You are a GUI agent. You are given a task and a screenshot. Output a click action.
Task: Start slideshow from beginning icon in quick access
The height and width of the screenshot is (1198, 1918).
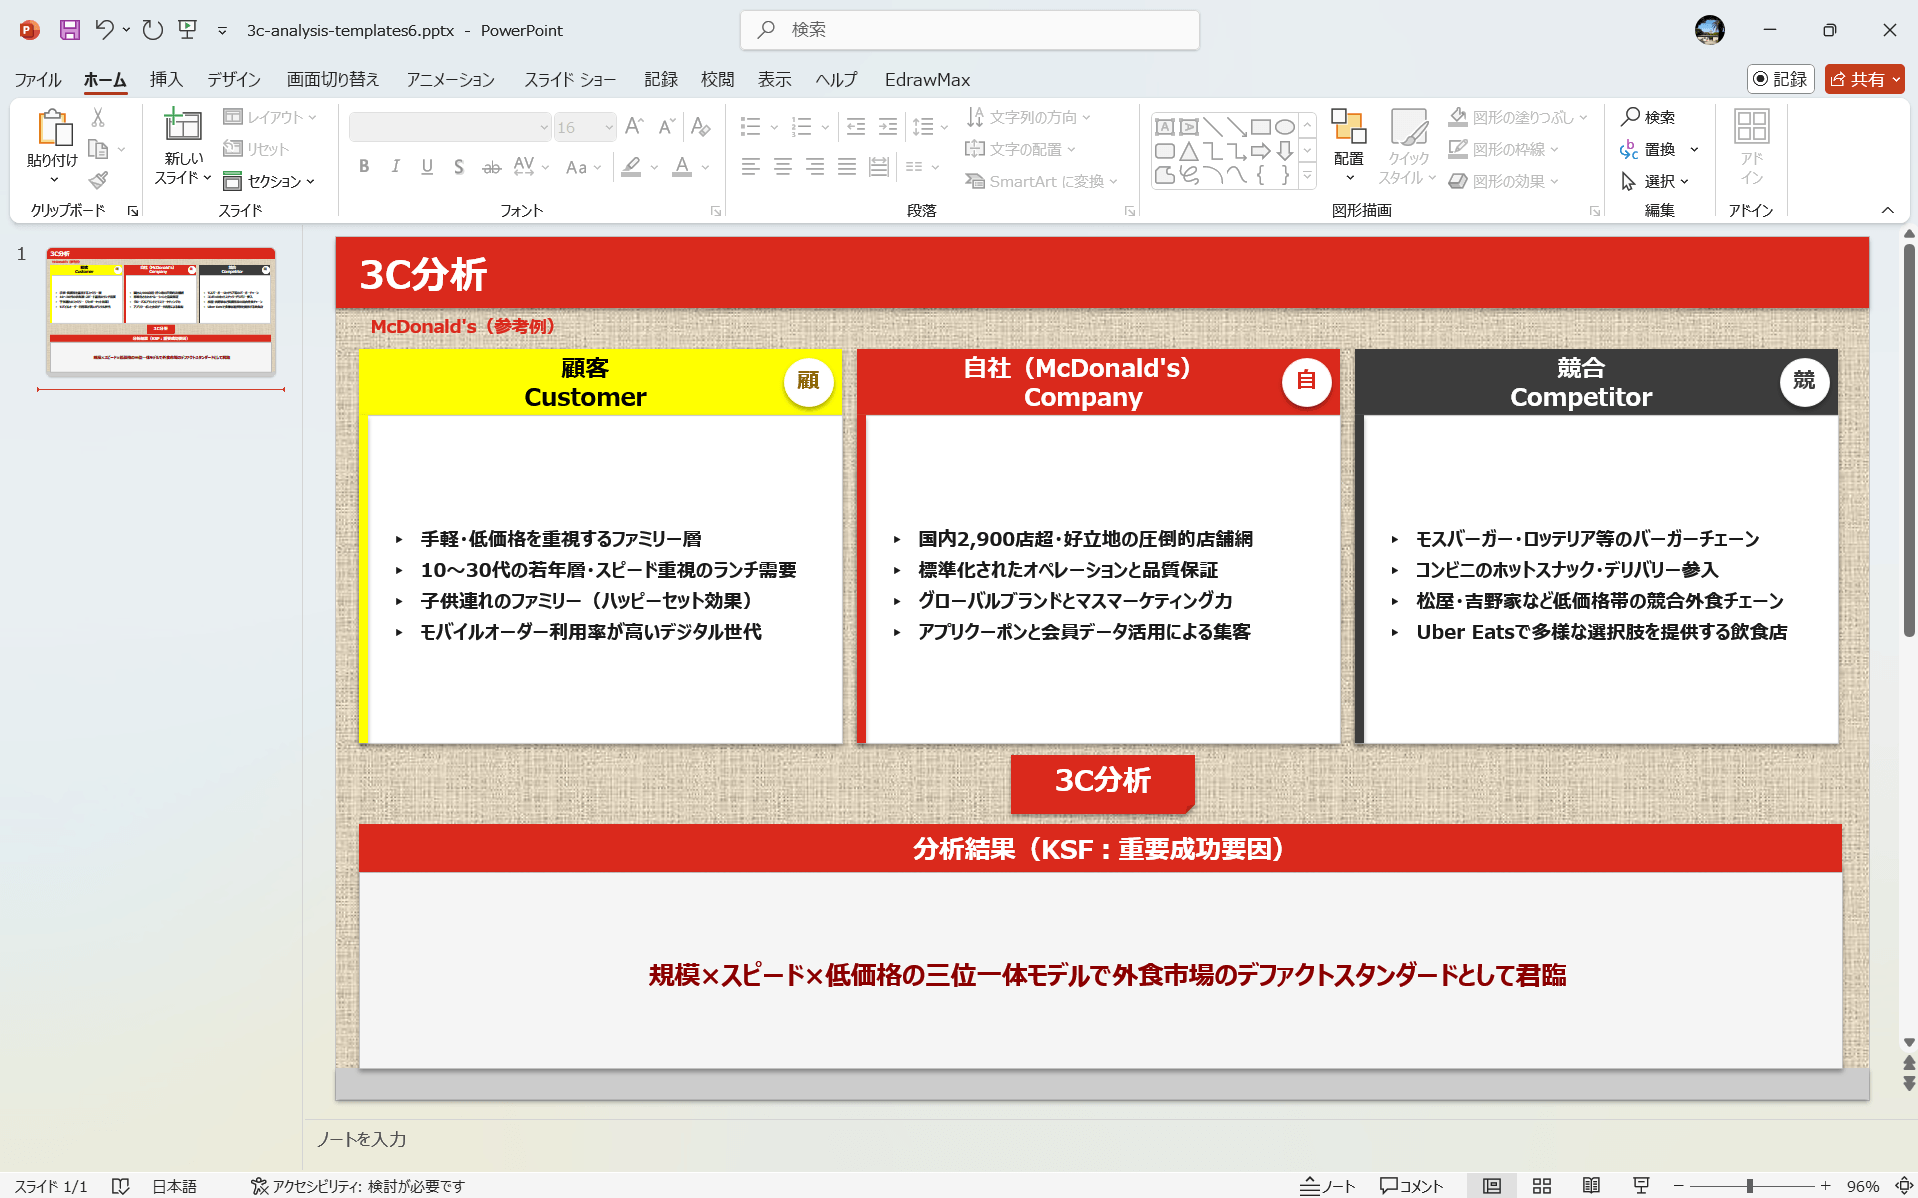(x=188, y=30)
